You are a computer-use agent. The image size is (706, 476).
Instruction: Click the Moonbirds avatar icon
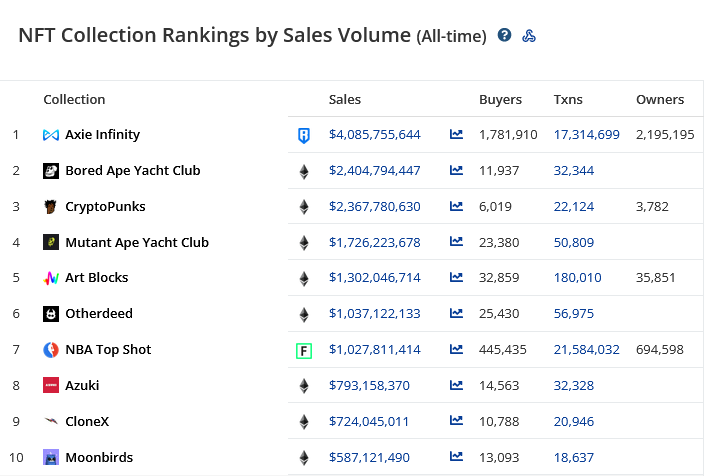click(51, 458)
